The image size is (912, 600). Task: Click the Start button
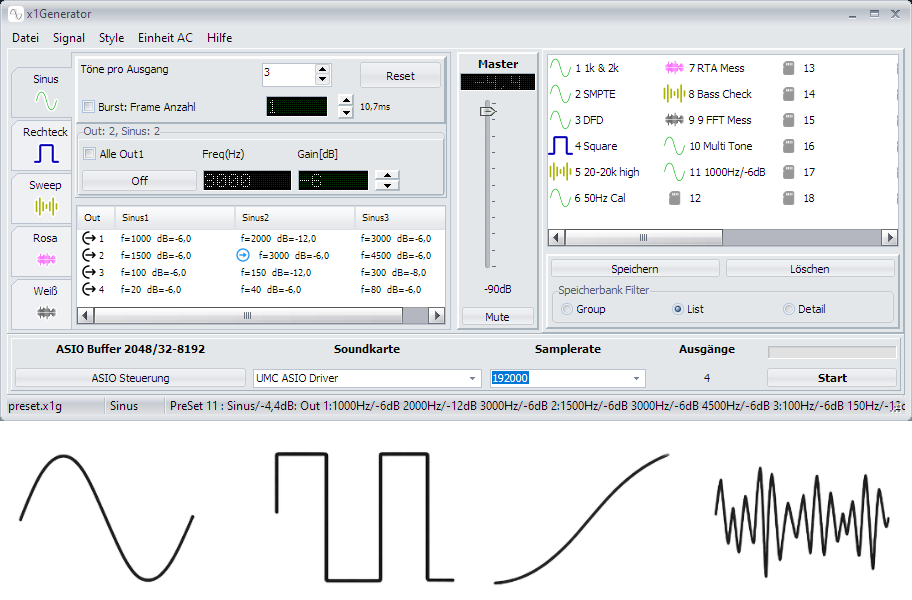point(831,378)
